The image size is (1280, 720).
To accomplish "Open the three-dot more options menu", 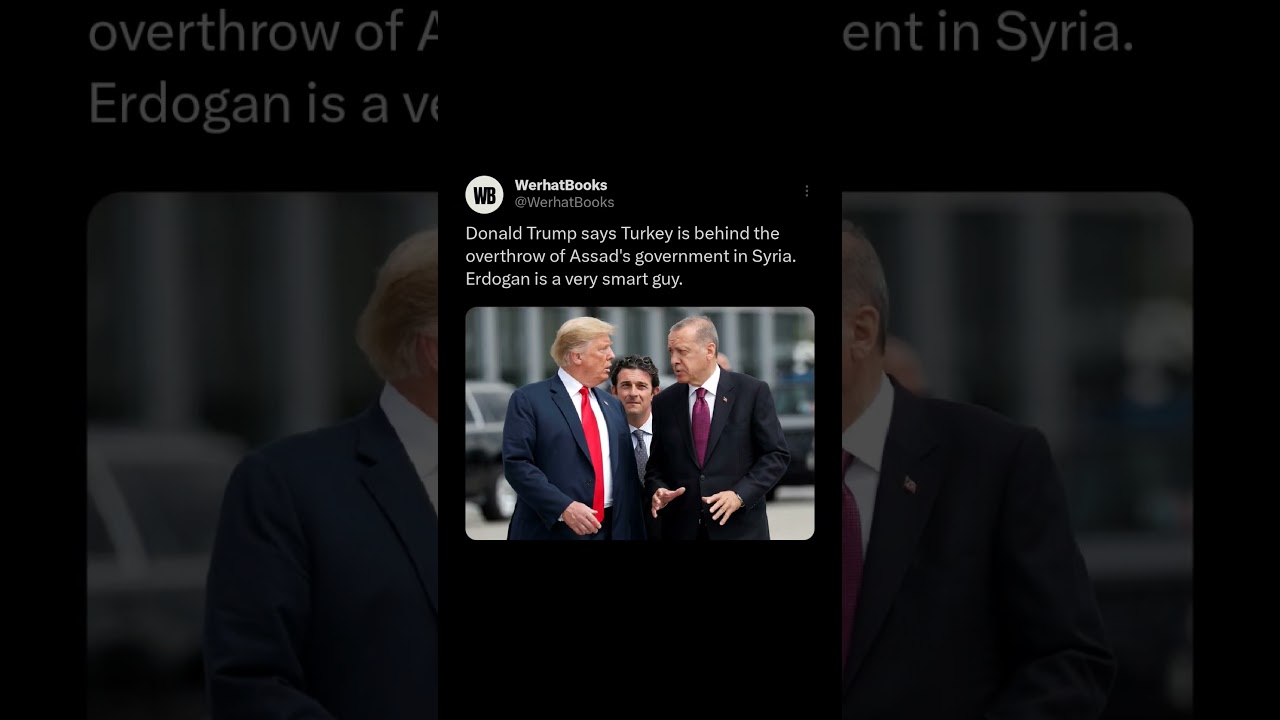I will coord(807,191).
